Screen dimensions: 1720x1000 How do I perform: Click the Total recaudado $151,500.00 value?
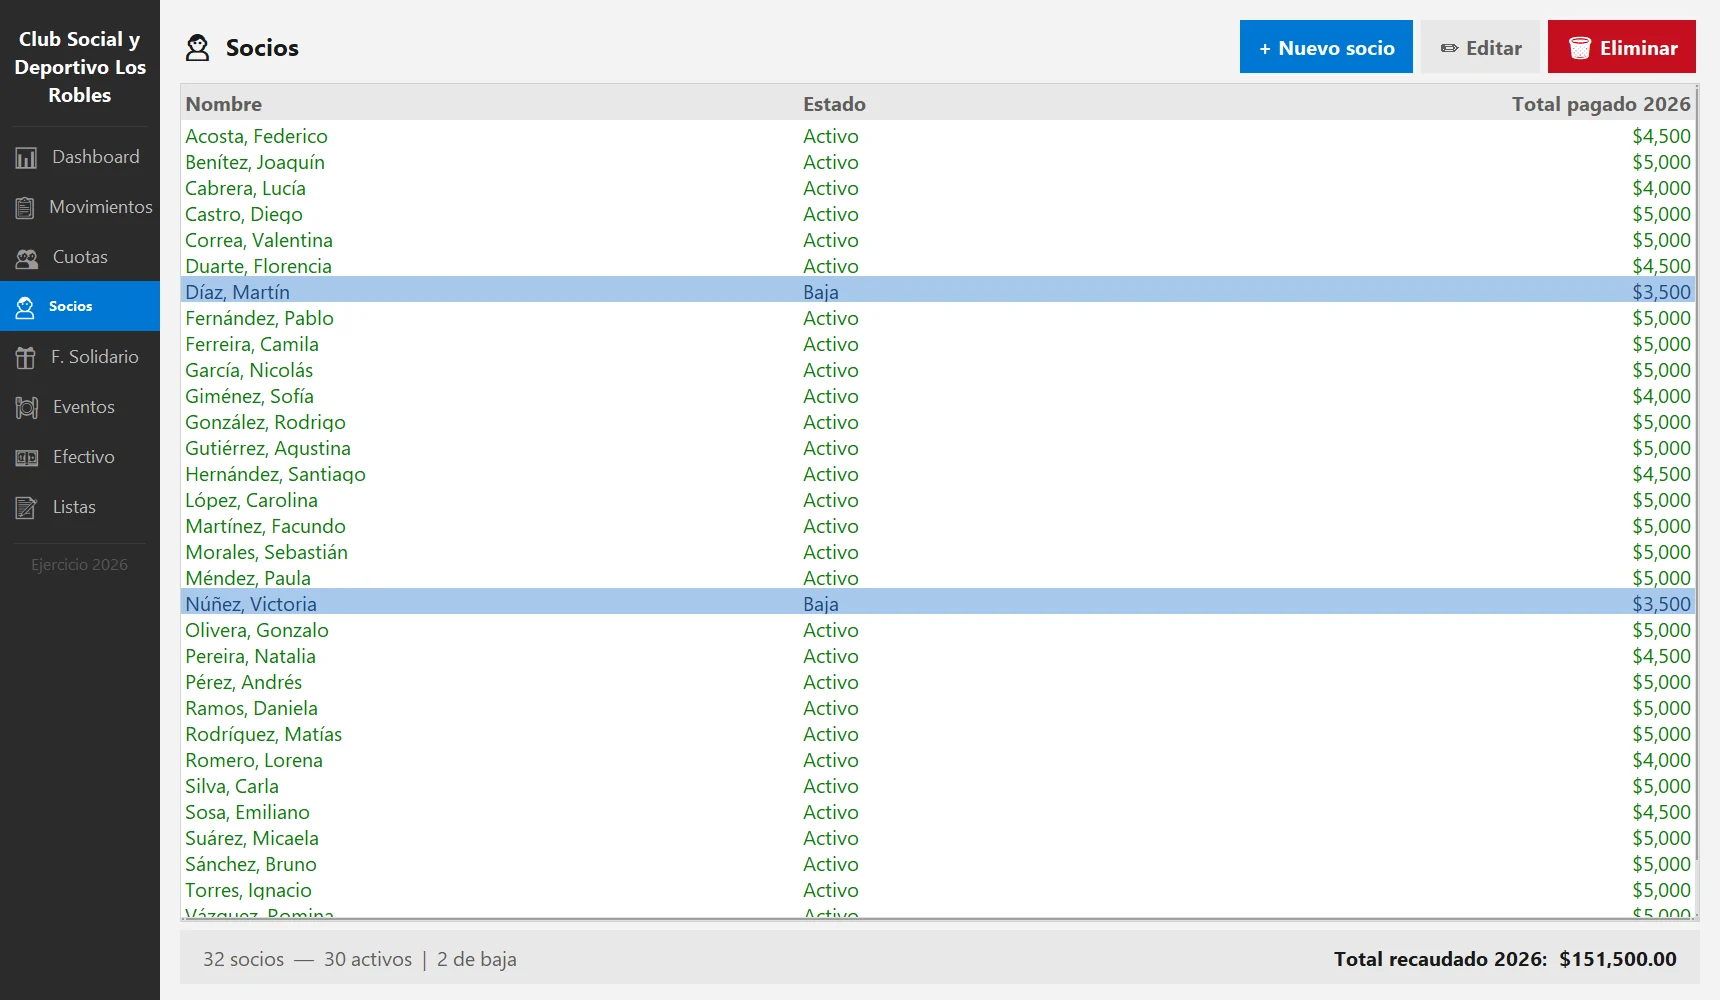pyautogui.click(x=1618, y=959)
